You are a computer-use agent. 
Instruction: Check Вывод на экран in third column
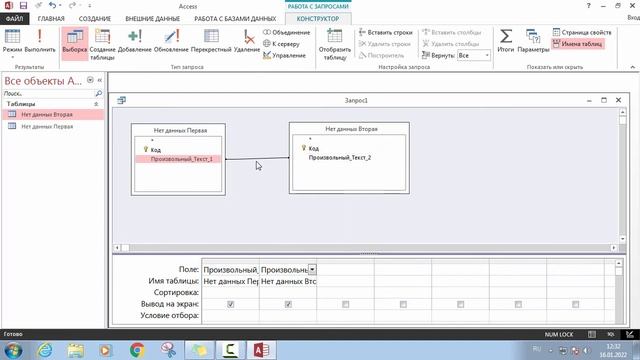click(346, 304)
